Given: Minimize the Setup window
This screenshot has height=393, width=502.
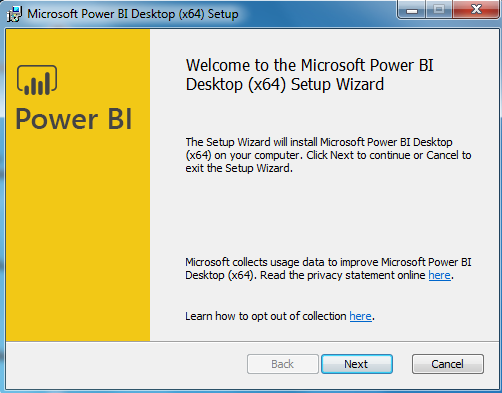Looking at the screenshot, I should pyautogui.click(x=412, y=10).
